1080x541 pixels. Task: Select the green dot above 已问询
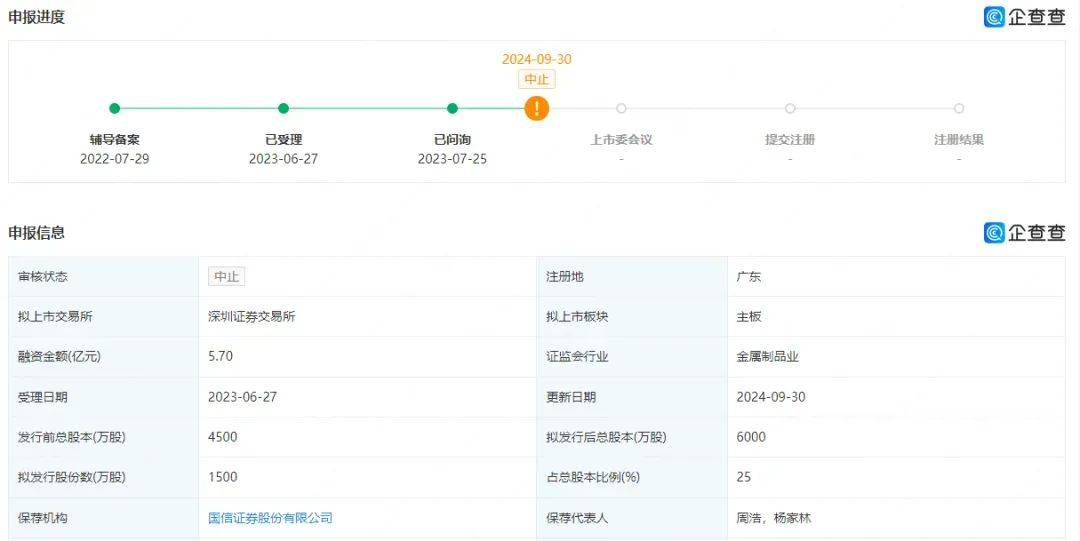tap(453, 108)
